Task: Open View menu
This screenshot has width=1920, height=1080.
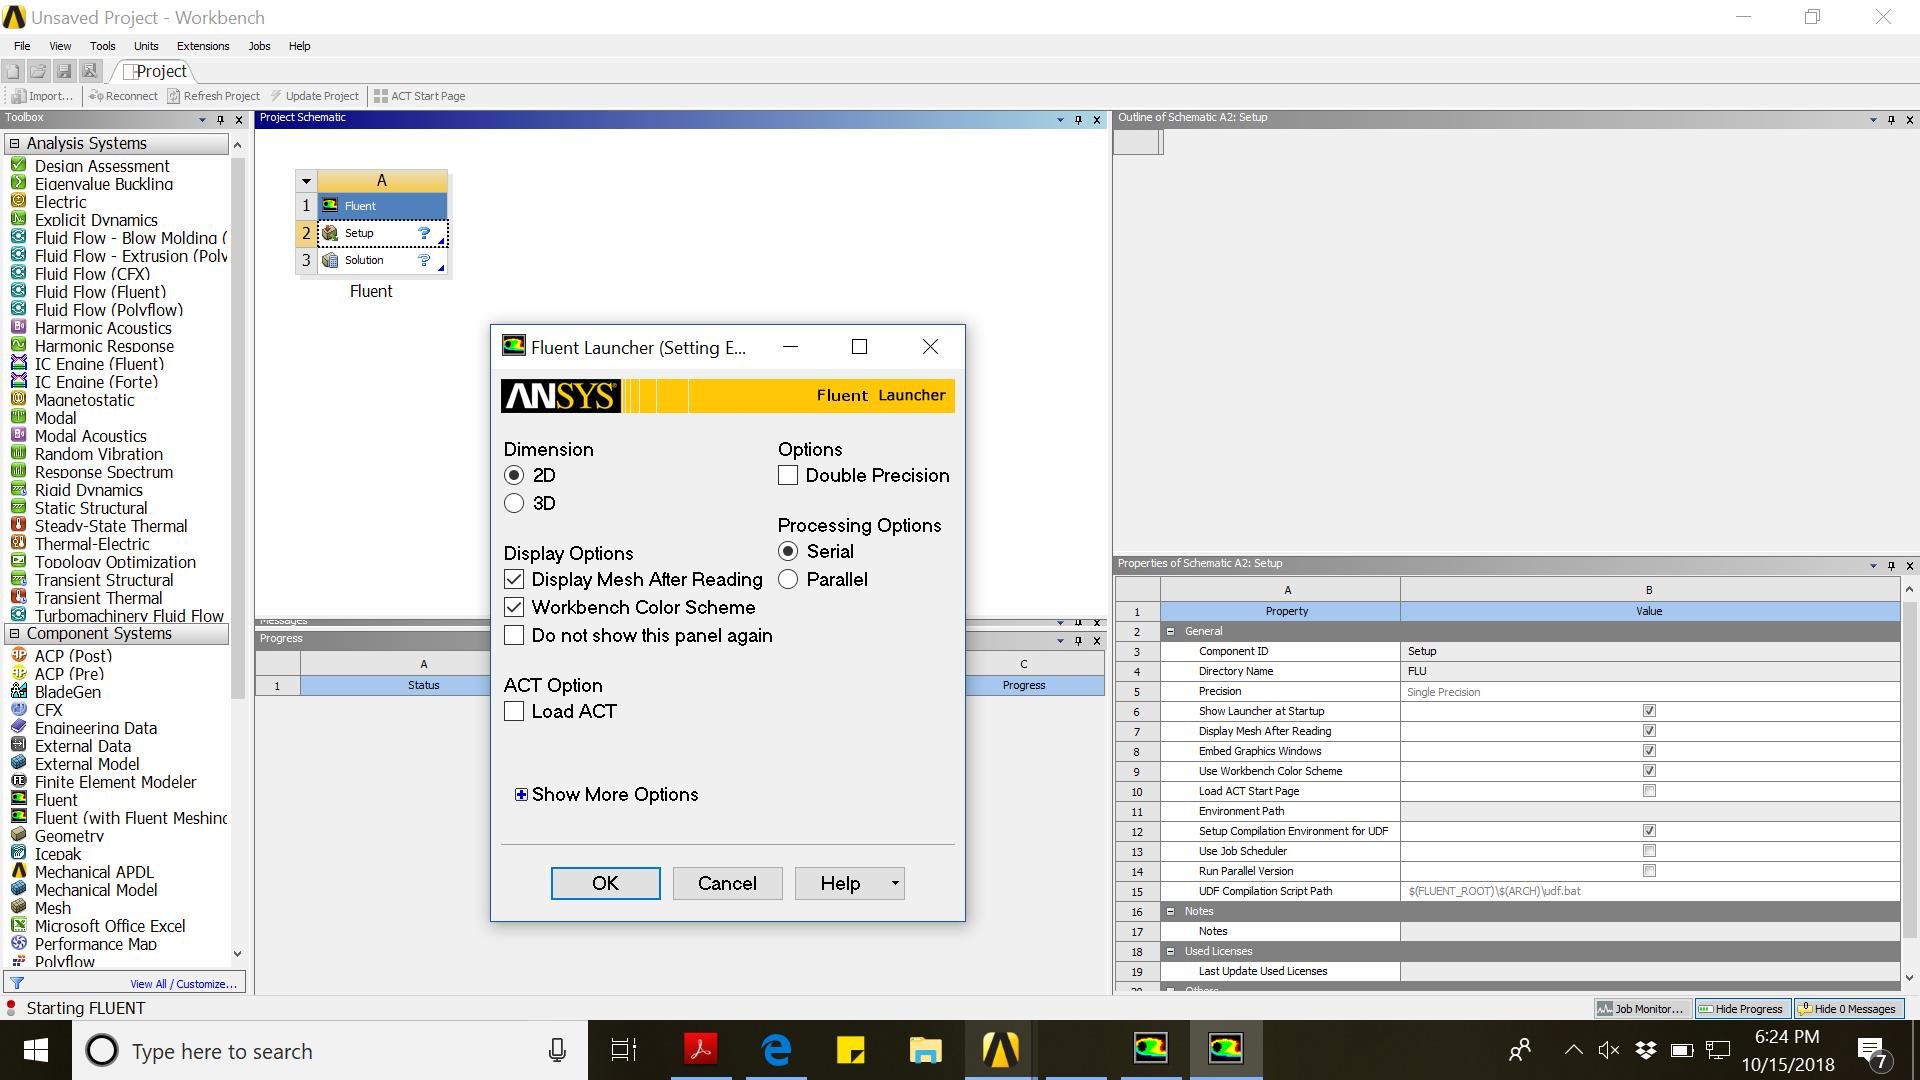Action: (60, 46)
